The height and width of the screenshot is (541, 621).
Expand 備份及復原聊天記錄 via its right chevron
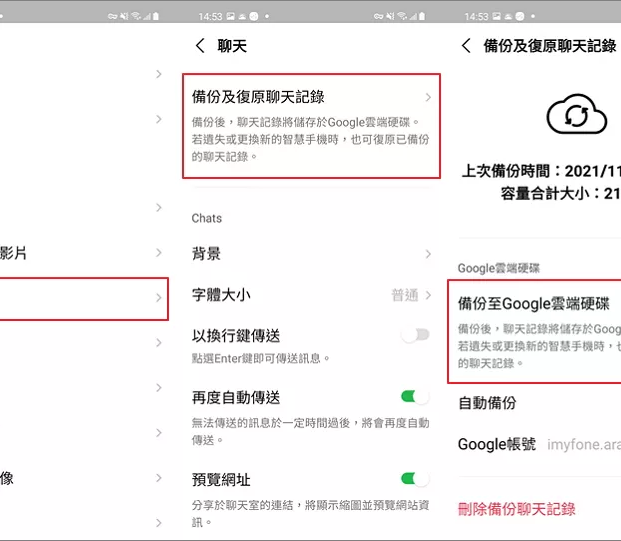click(x=428, y=97)
